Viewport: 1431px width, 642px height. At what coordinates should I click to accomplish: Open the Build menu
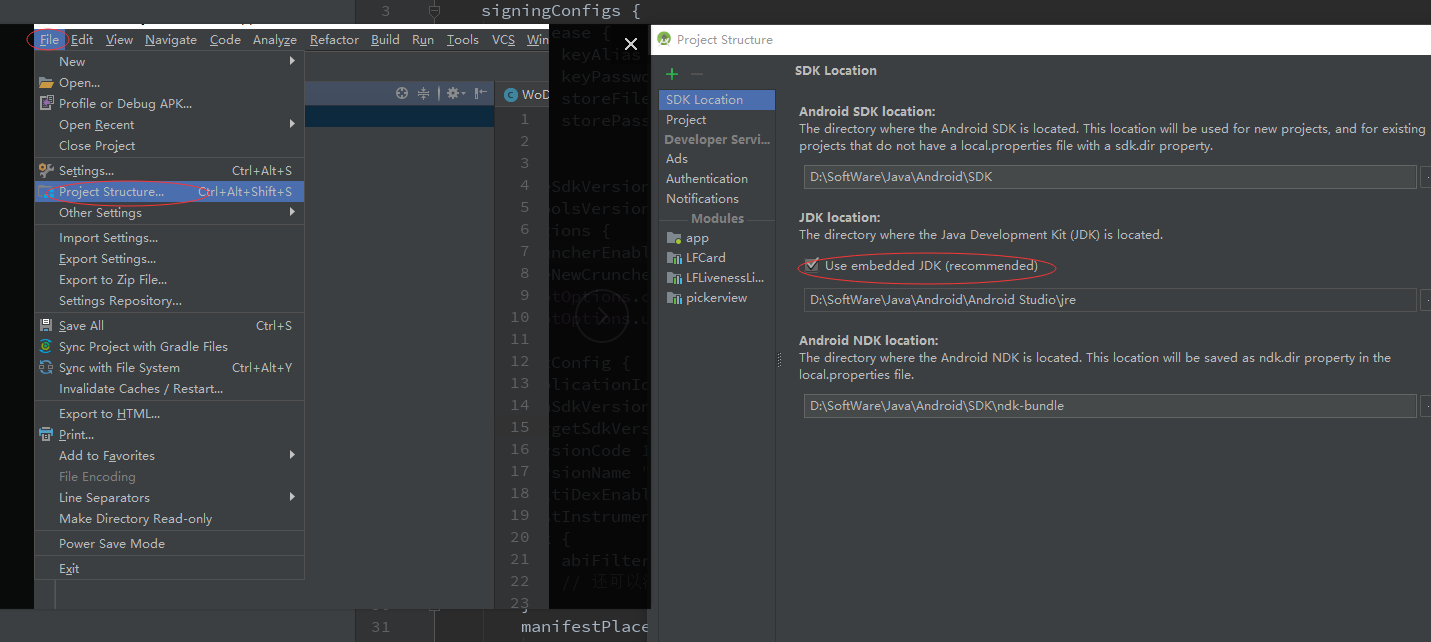tap(385, 40)
